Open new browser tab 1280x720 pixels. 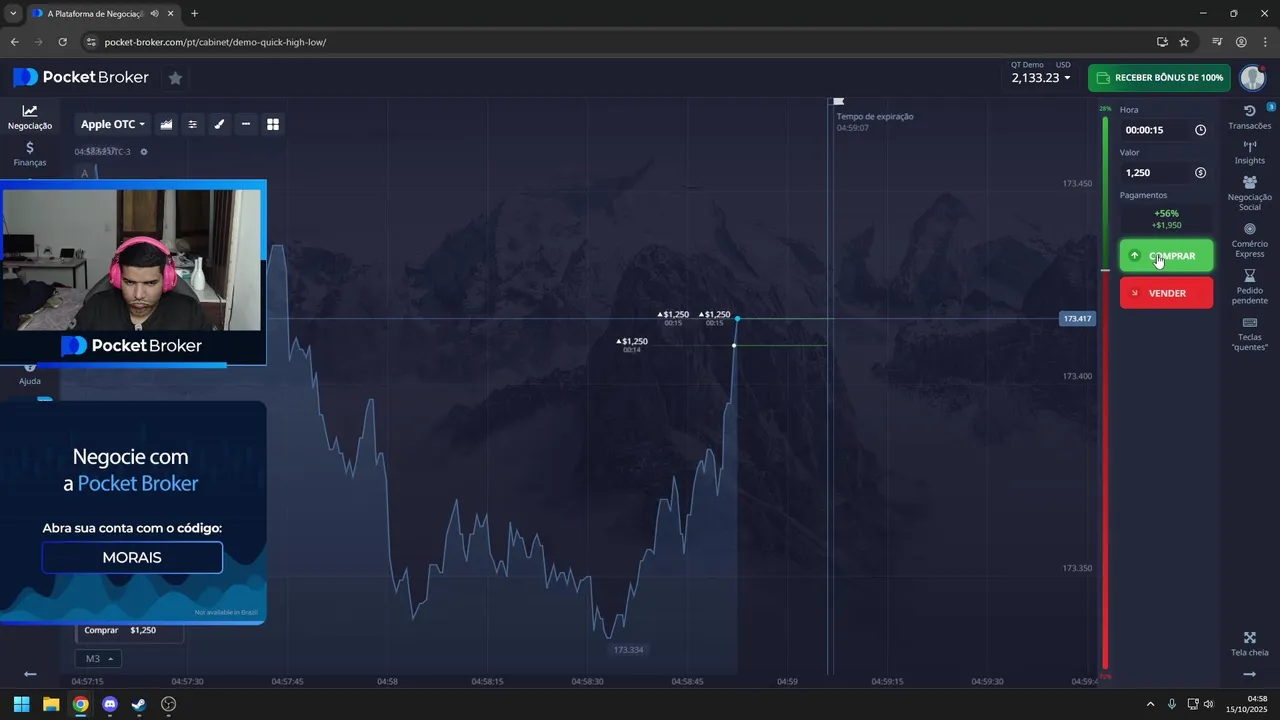(x=194, y=14)
